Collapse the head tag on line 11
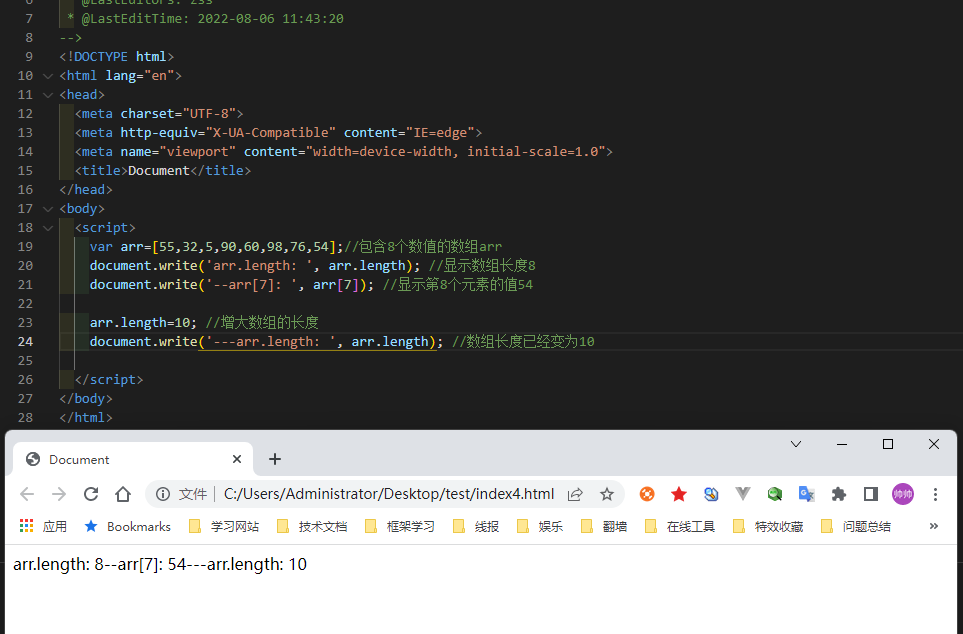 click(x=48, y=95)
